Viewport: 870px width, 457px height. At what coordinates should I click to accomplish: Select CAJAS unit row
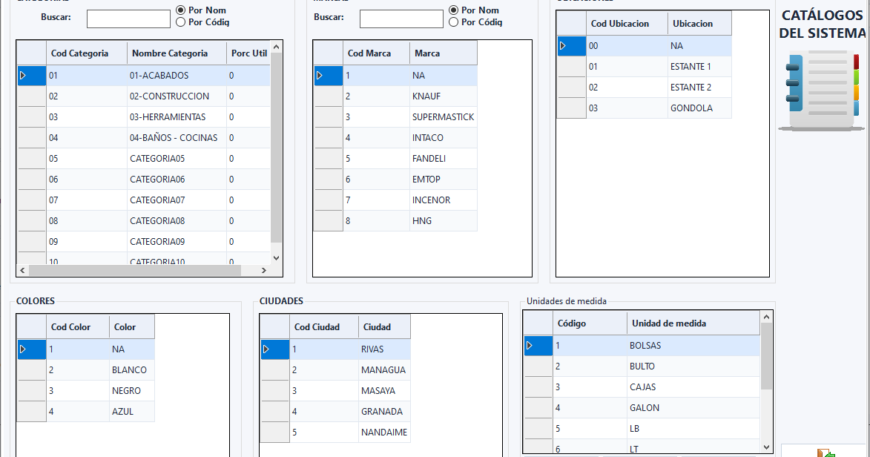642,387
